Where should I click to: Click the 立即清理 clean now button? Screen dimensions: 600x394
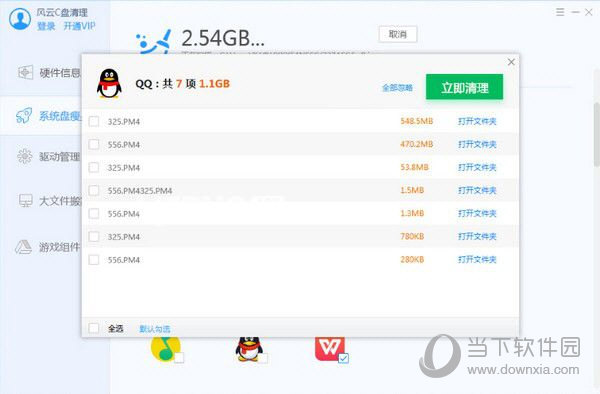pyautogui.click(x=464, y=87)
